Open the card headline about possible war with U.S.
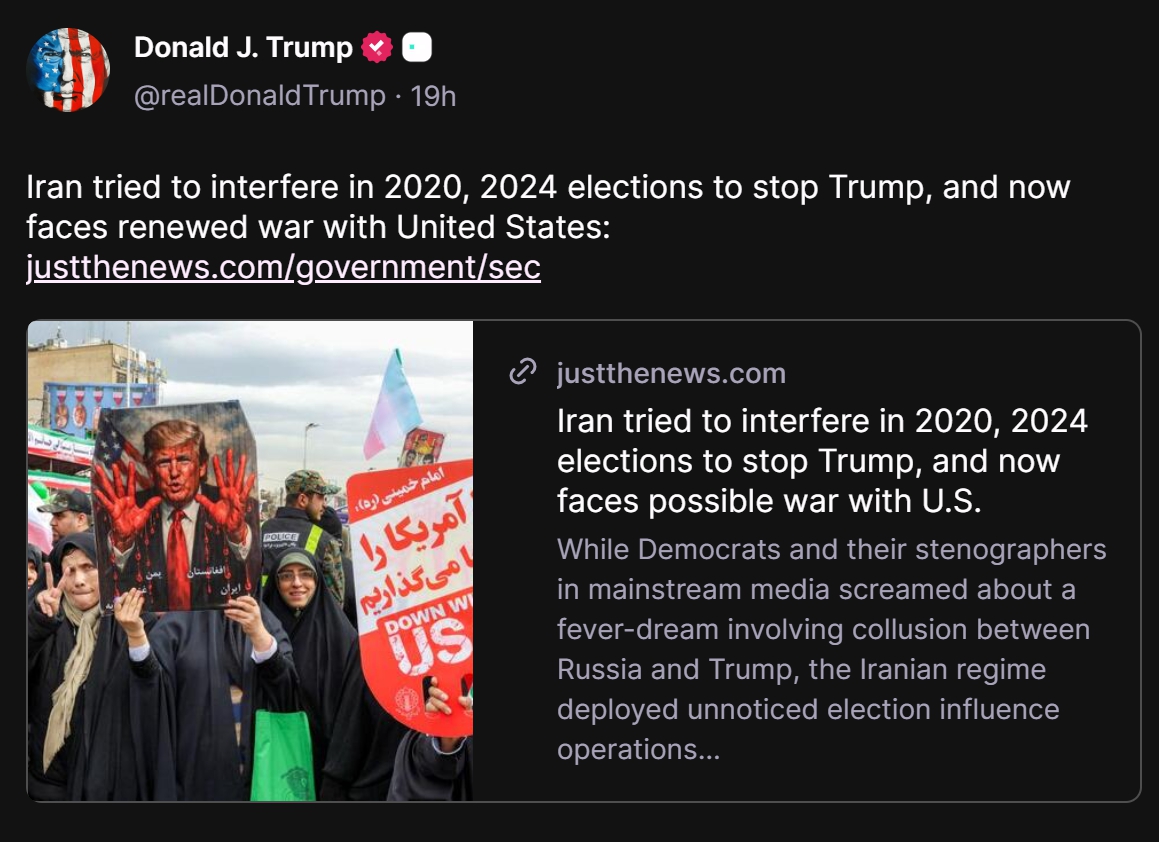Image resolution: width=1159 pixels, height=842 pixels. [x=822, y=461]
